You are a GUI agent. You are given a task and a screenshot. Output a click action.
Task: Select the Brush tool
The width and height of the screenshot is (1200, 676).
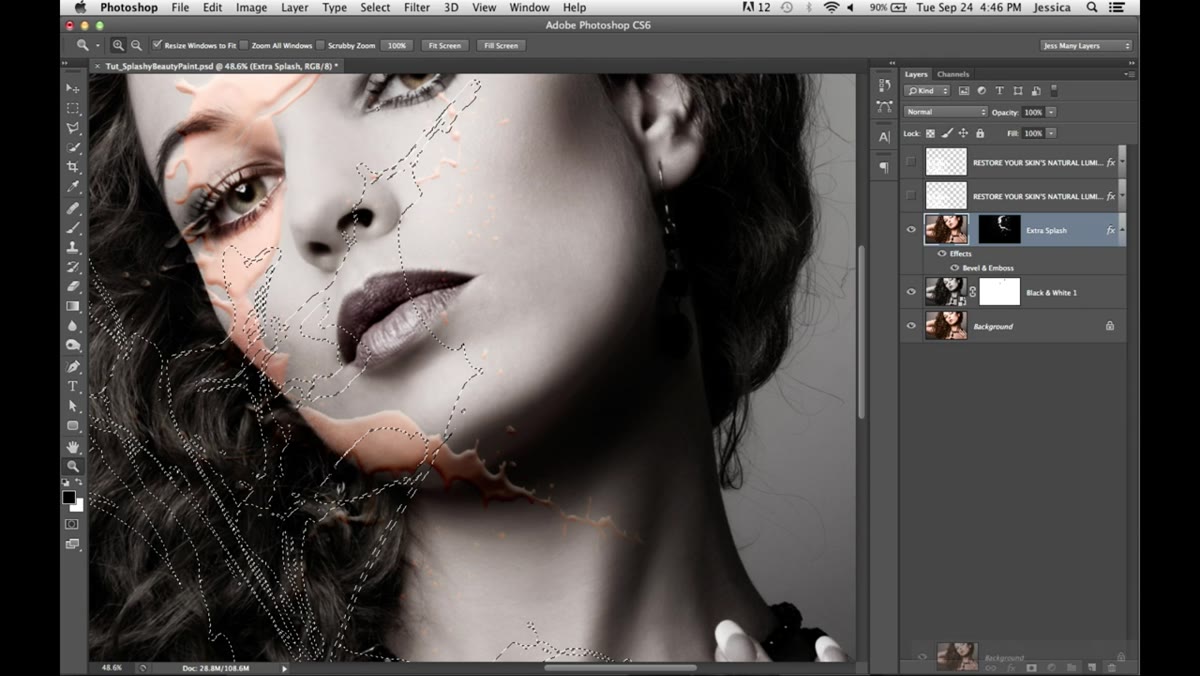point(73,227)
